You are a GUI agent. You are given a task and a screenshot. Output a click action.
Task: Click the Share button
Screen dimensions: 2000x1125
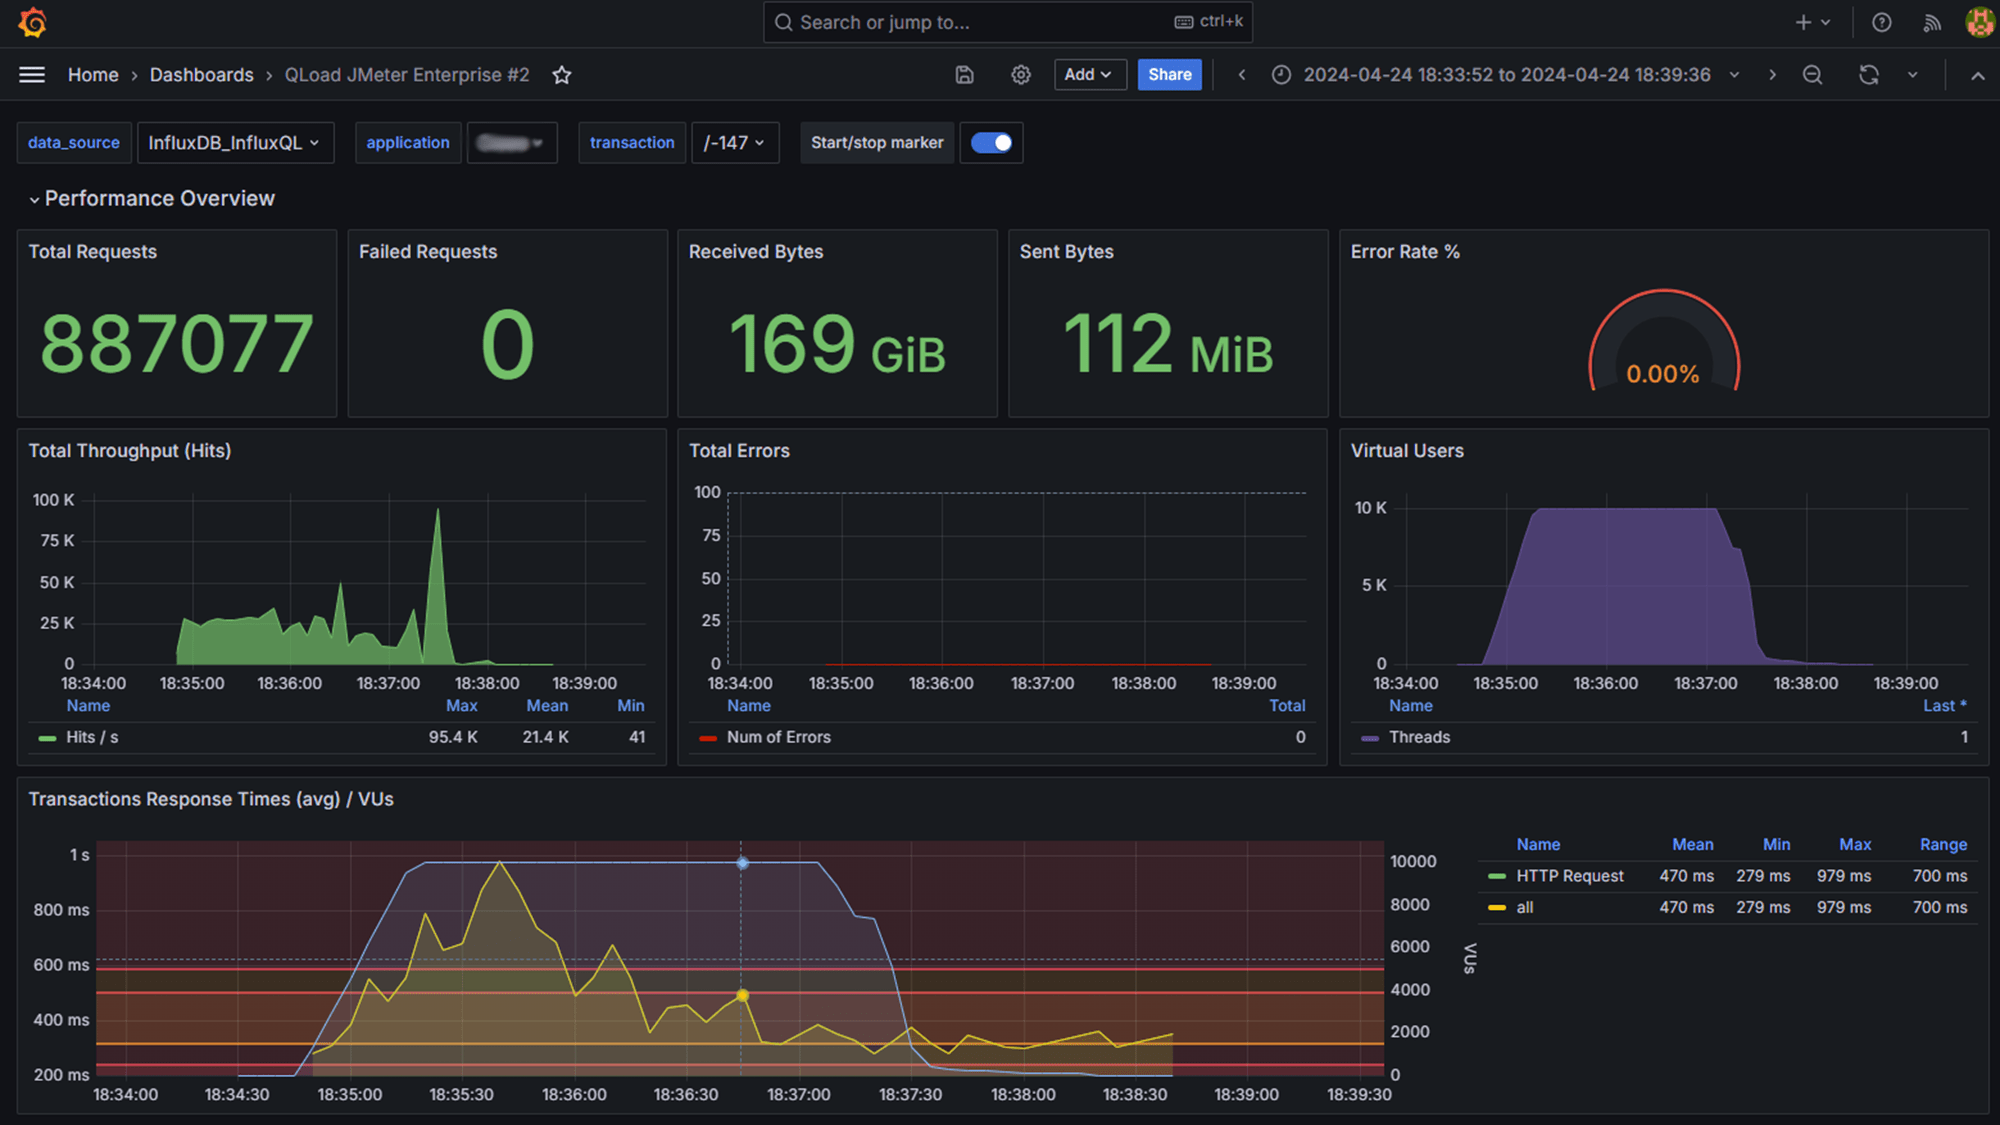[x=1168, y=74]
